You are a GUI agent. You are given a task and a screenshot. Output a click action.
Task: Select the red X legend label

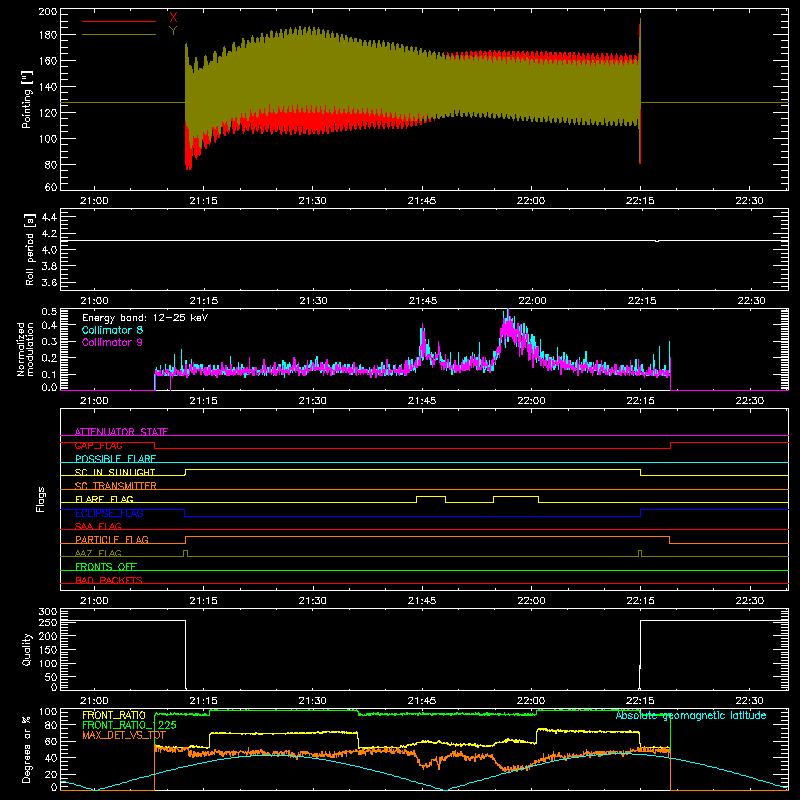coord(173,17)
